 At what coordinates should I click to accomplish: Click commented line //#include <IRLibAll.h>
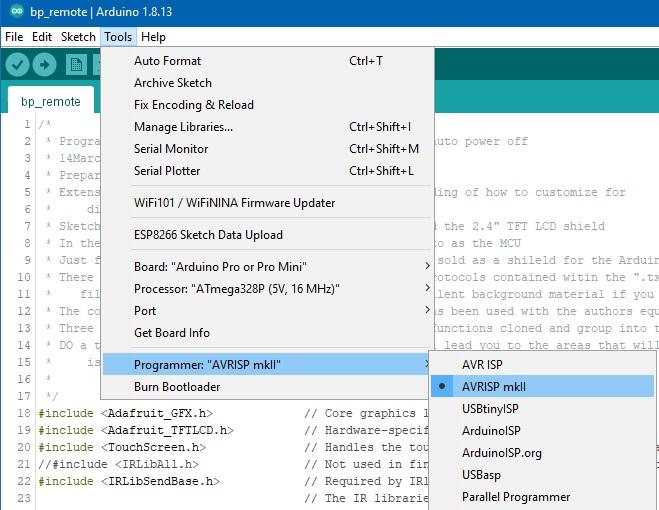click(x=119, y=464)
